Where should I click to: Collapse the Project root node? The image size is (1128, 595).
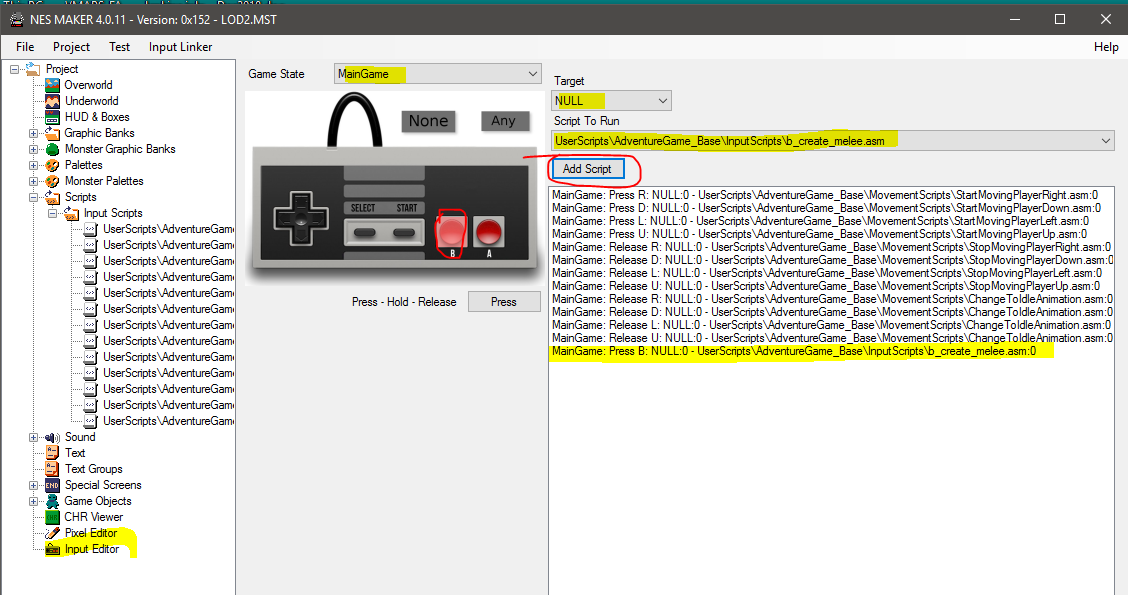click(x=14, y=69)
